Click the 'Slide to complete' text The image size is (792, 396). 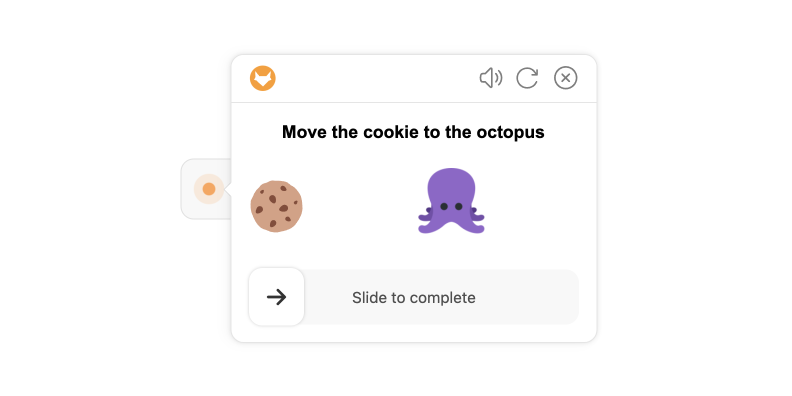[414, 298]
